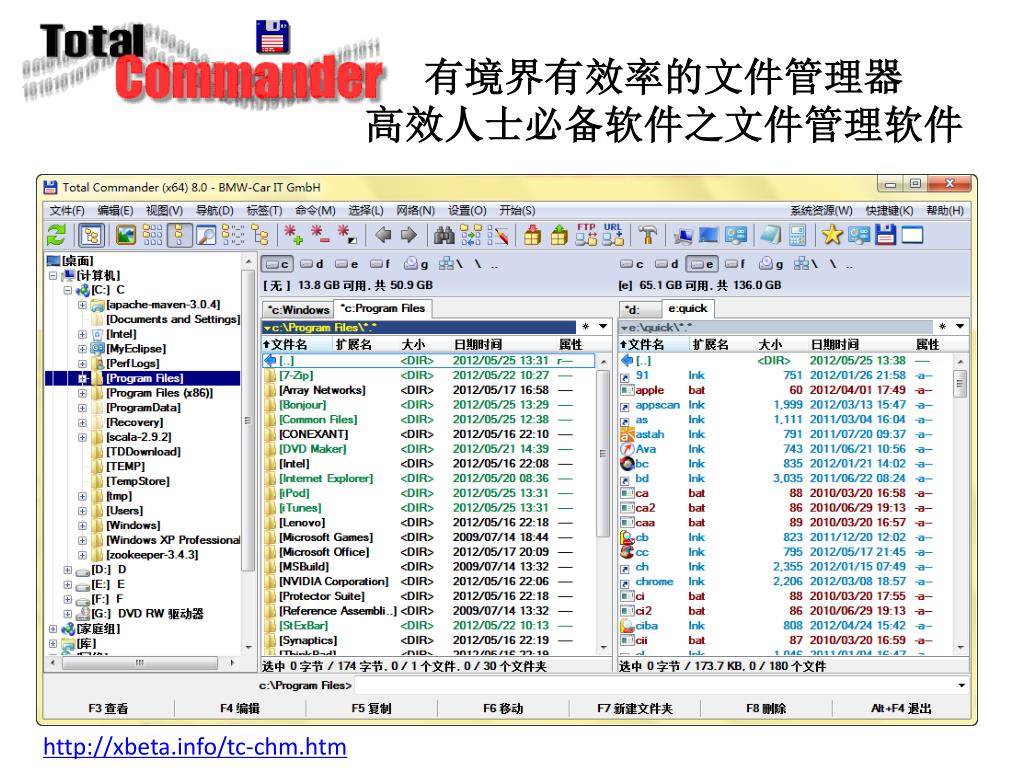The image size is (1024, 768).
Task: Open the xbeta.info/tc-chm.htm link
Action: click(195, 746)
